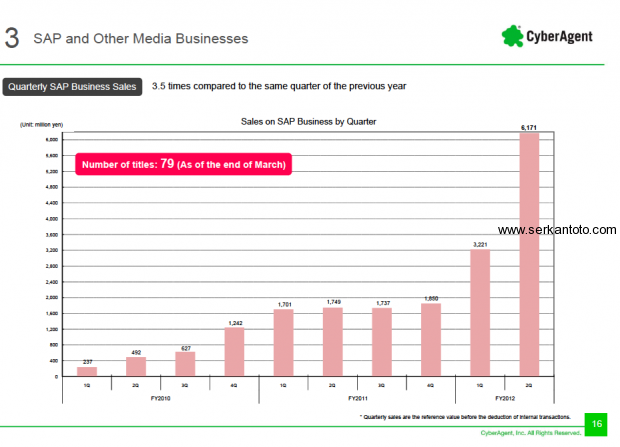Image resolution: width=620 pixels, height=447 pixels.
Task: Click the 3Q label in the FY2011 group
Action: [x=381, y=385]
